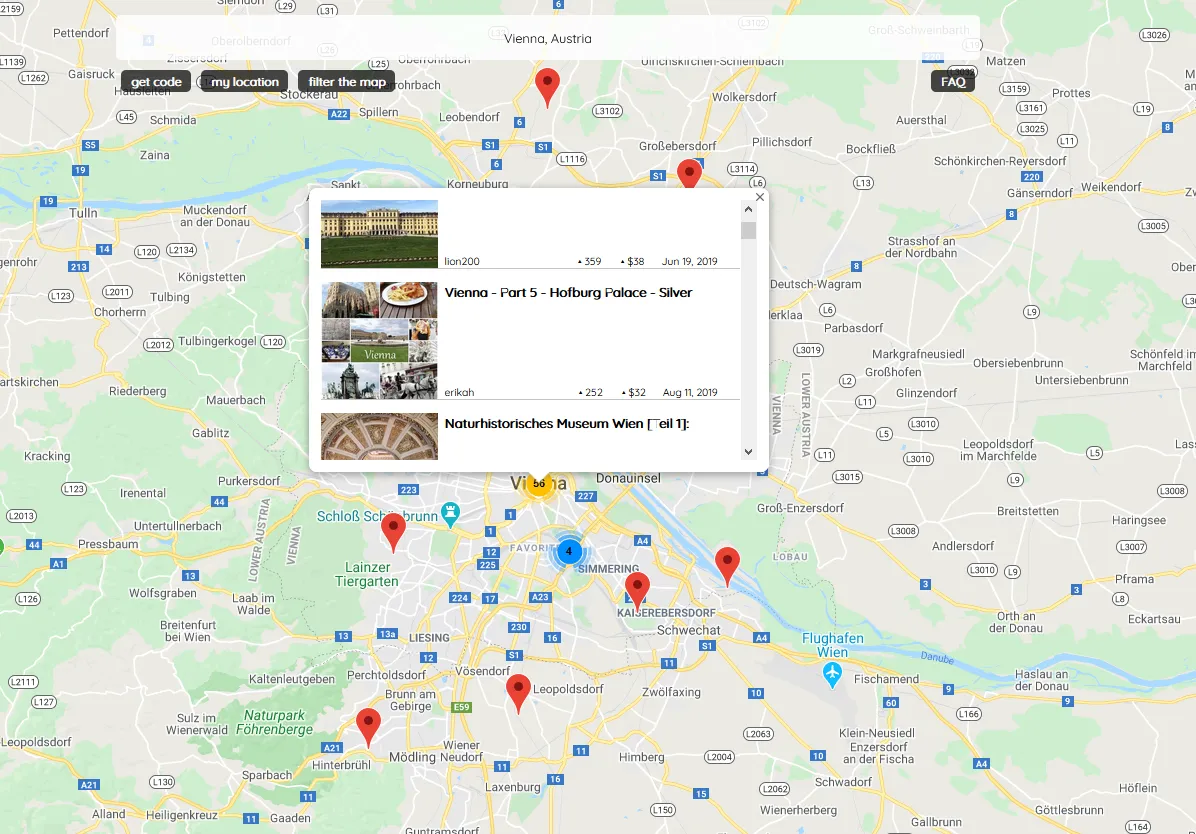This screenshot has height=834, width=1196.
Task: Click the Lainzer Tiergarten map label
Action: [x=367, y=574]
